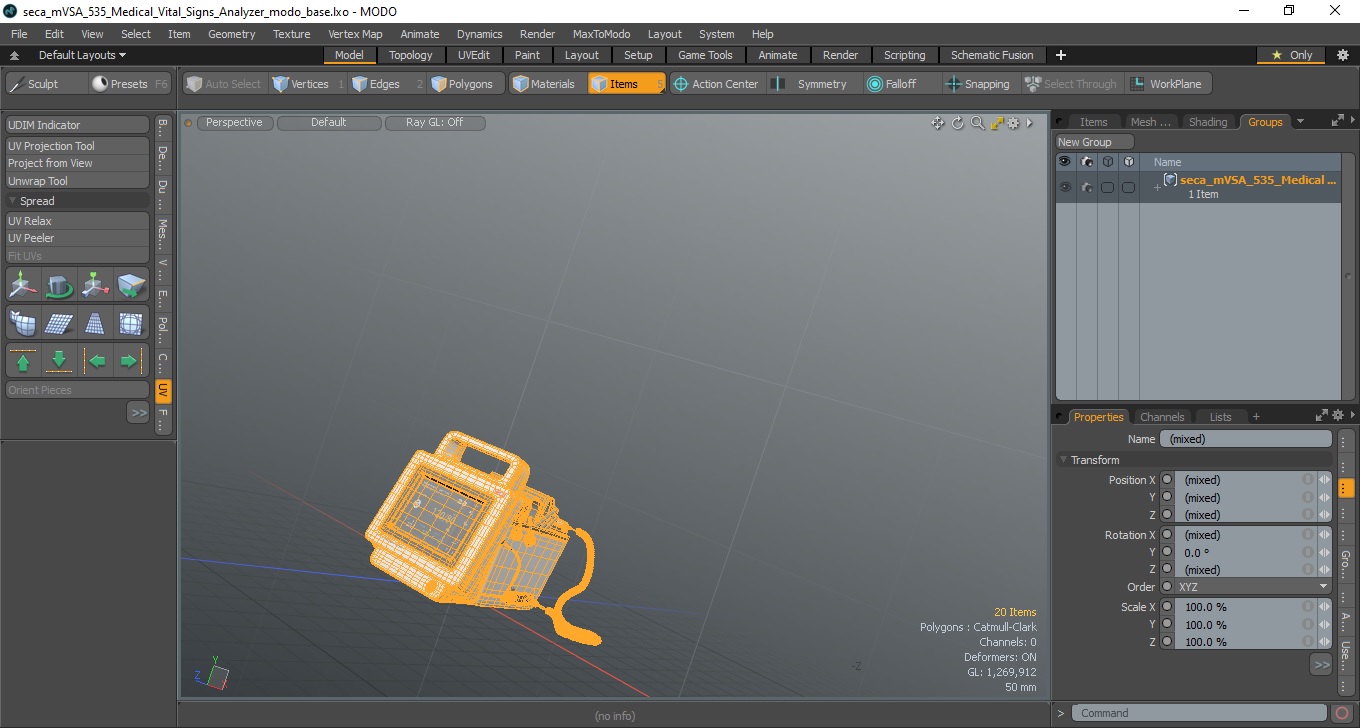Click the UV Relax button

click(x=78, y=221)
